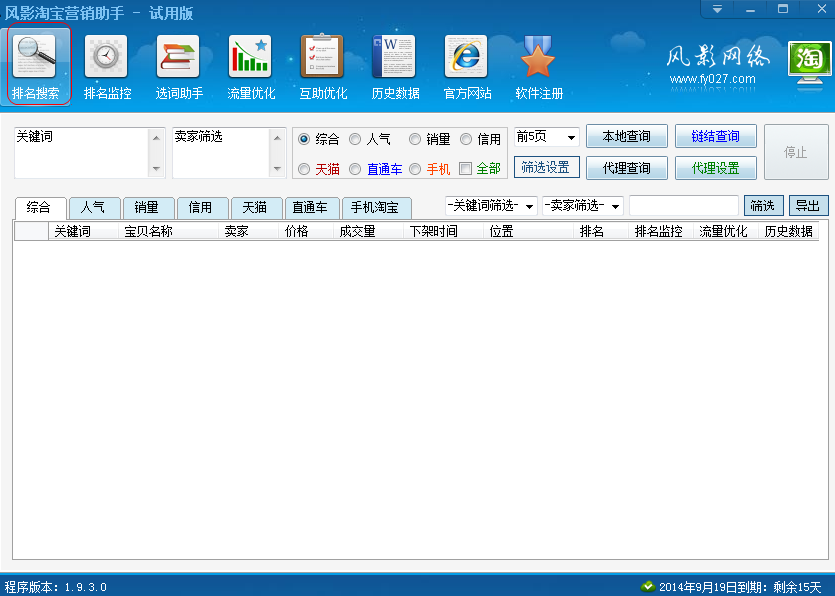This screenshot has width=835, height=596.
Task: Switch to the 直通车 results tab
Action: [x=312, y=208]
